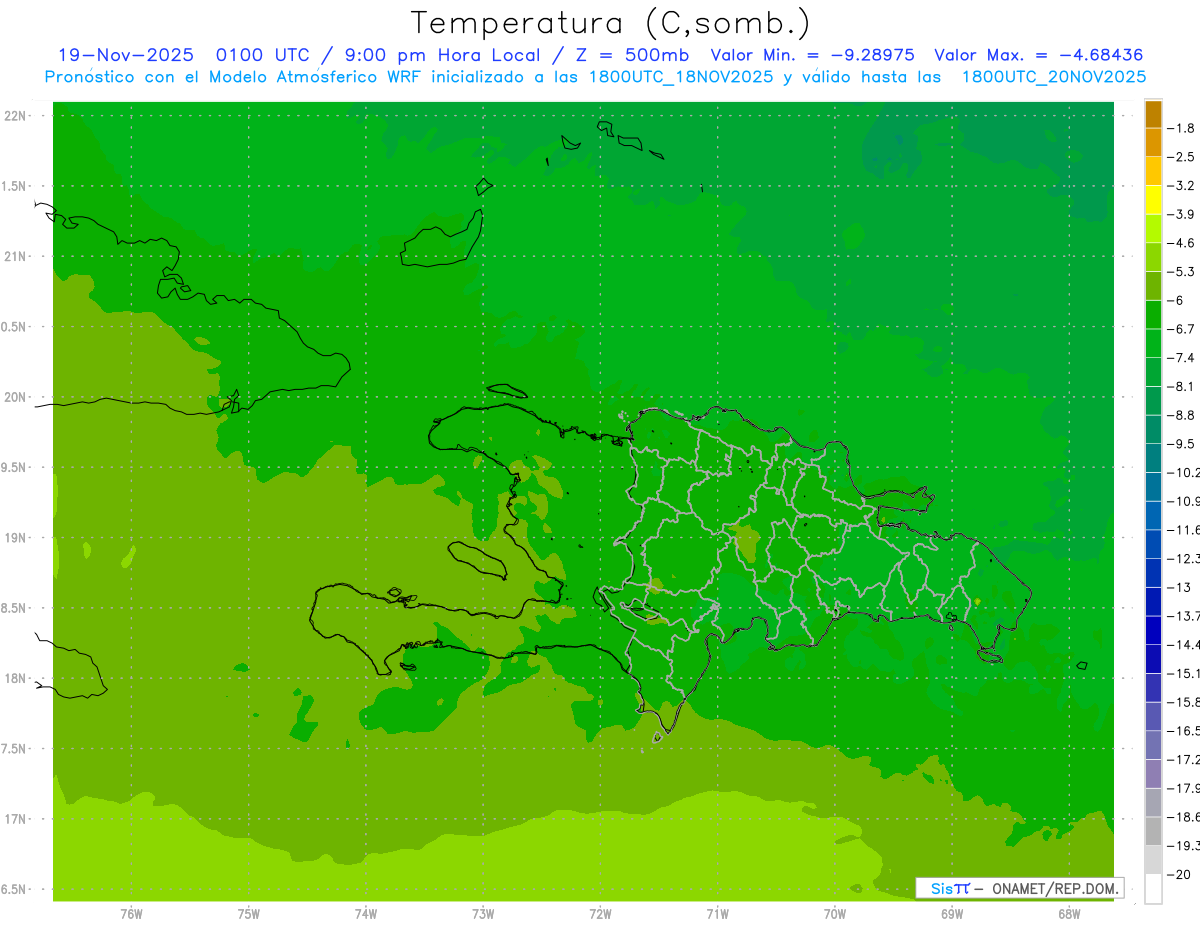Click the date text 19-Nov-2025

click(125, 56)
